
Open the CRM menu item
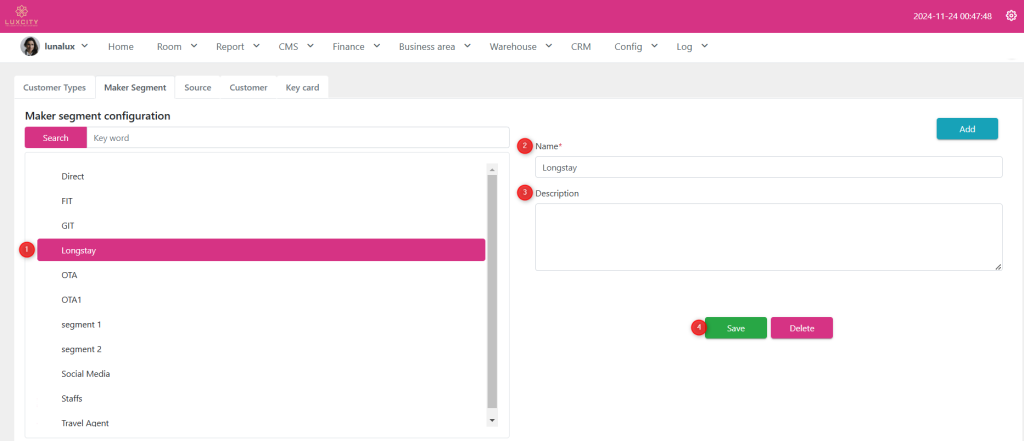pos(581,47)
